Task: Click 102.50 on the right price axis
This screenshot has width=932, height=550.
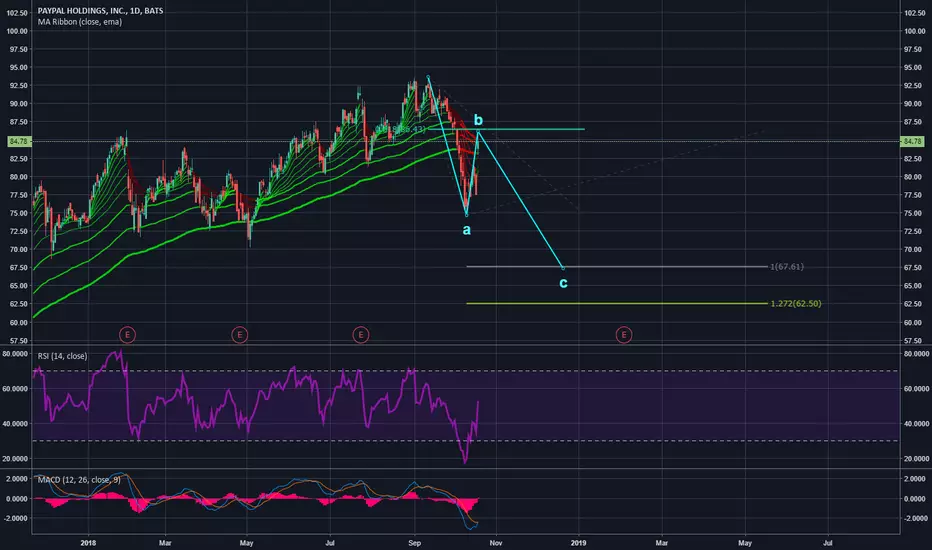Action: click(914, 12)
